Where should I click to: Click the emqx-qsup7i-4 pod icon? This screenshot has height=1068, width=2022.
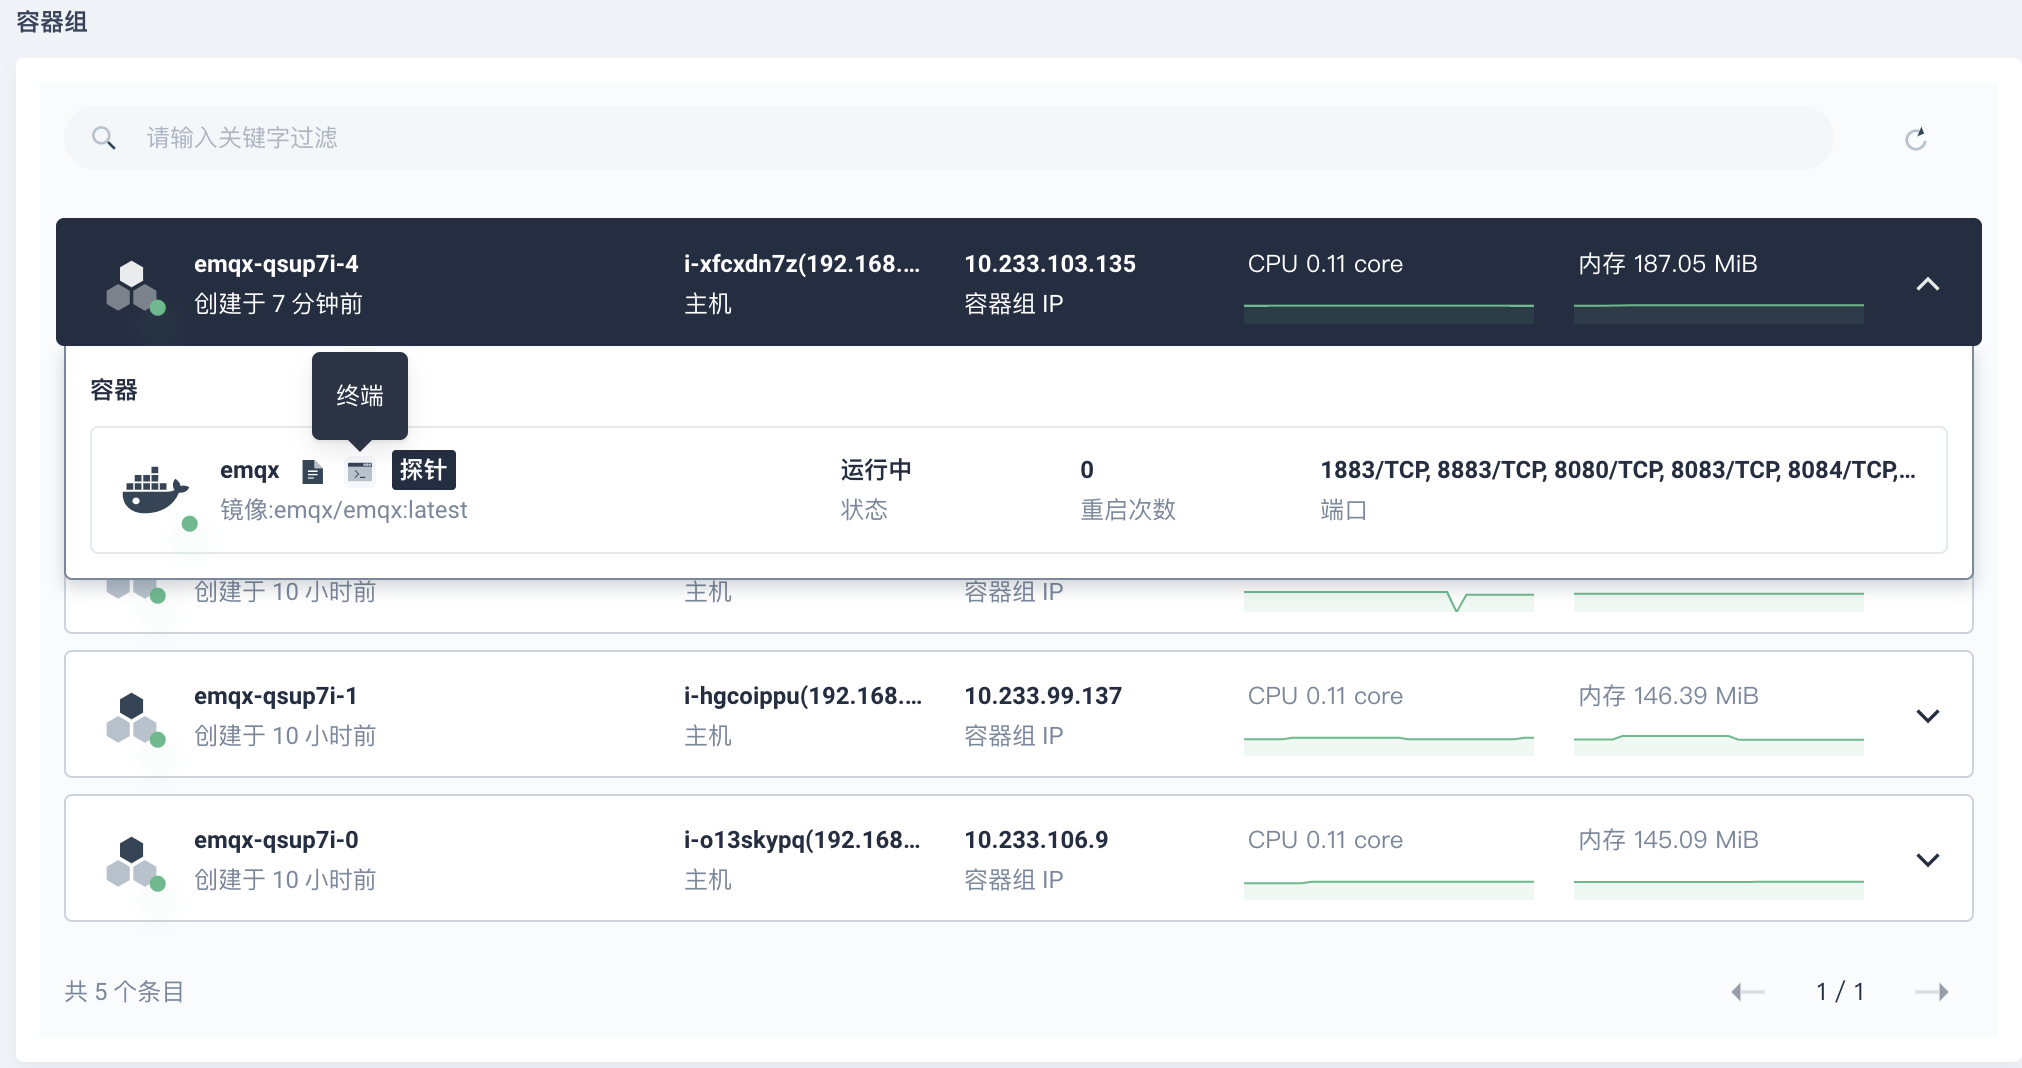[135, 286]
